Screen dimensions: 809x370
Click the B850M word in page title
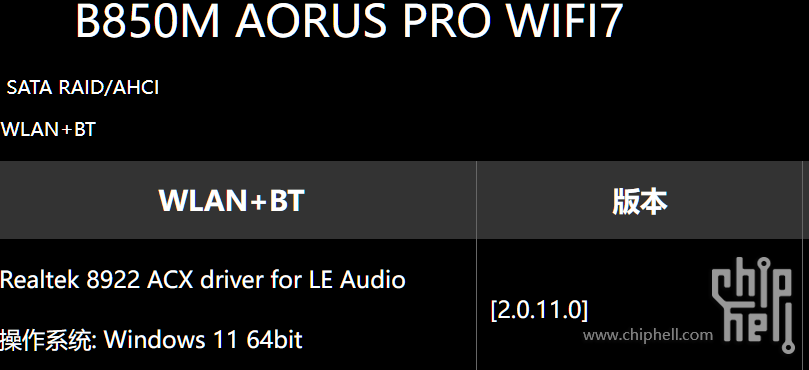(x=148, y=21)
